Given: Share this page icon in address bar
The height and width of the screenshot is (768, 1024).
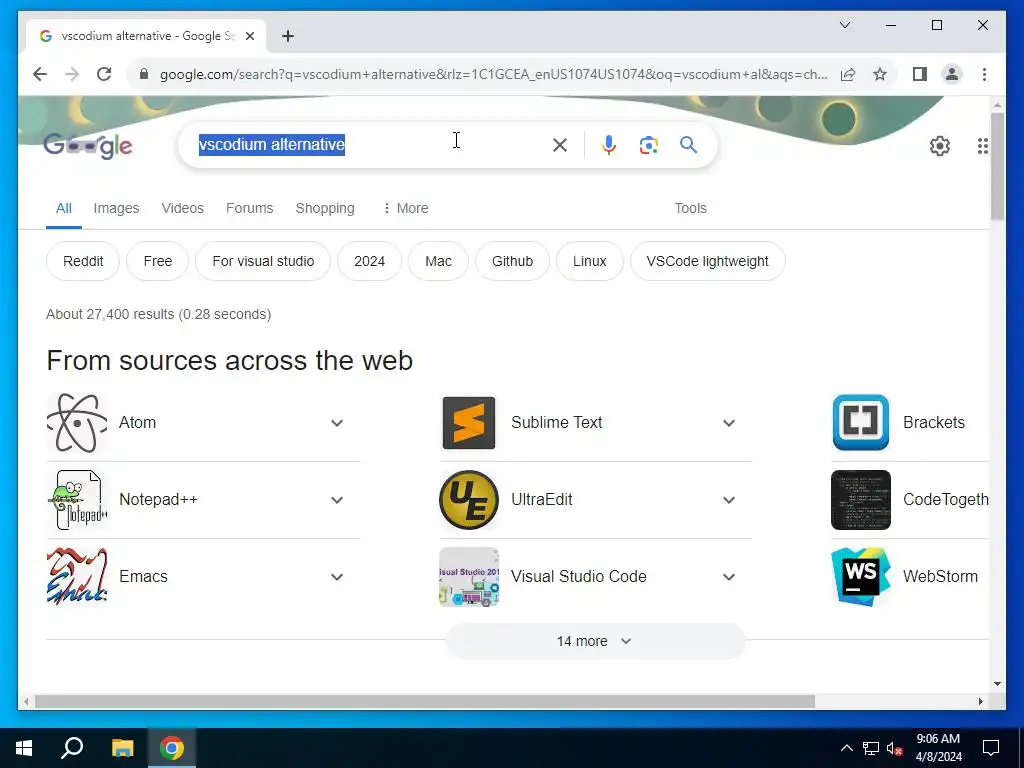Looking at the screenshot, I should (x=848, y=74).
